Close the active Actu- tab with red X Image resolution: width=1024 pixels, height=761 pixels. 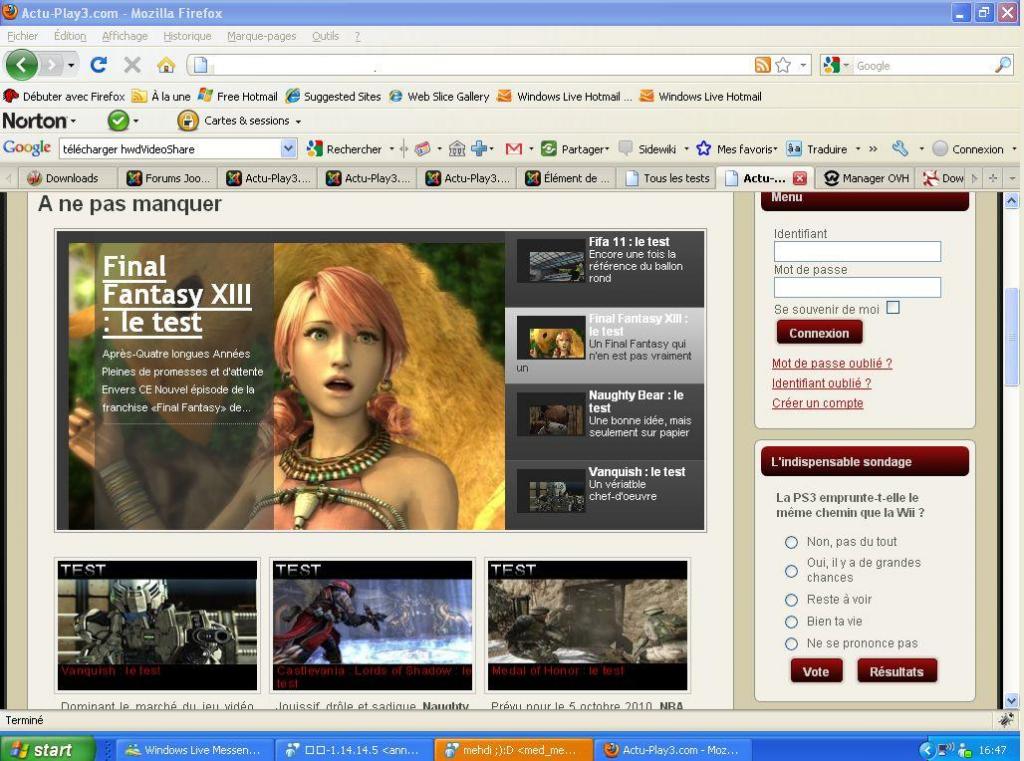799,178
